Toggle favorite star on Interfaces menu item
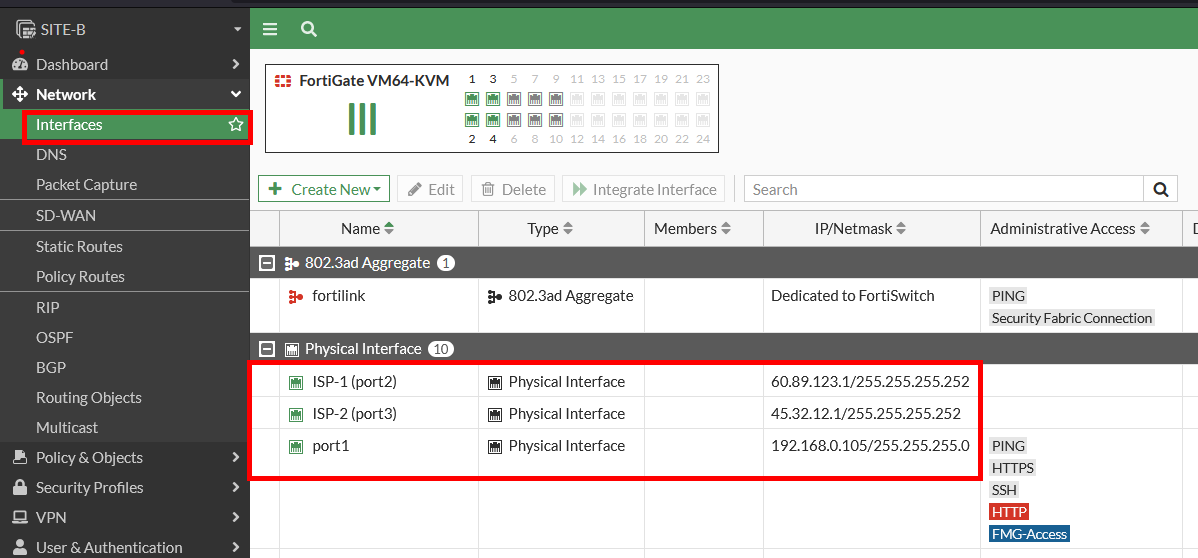 236,125
